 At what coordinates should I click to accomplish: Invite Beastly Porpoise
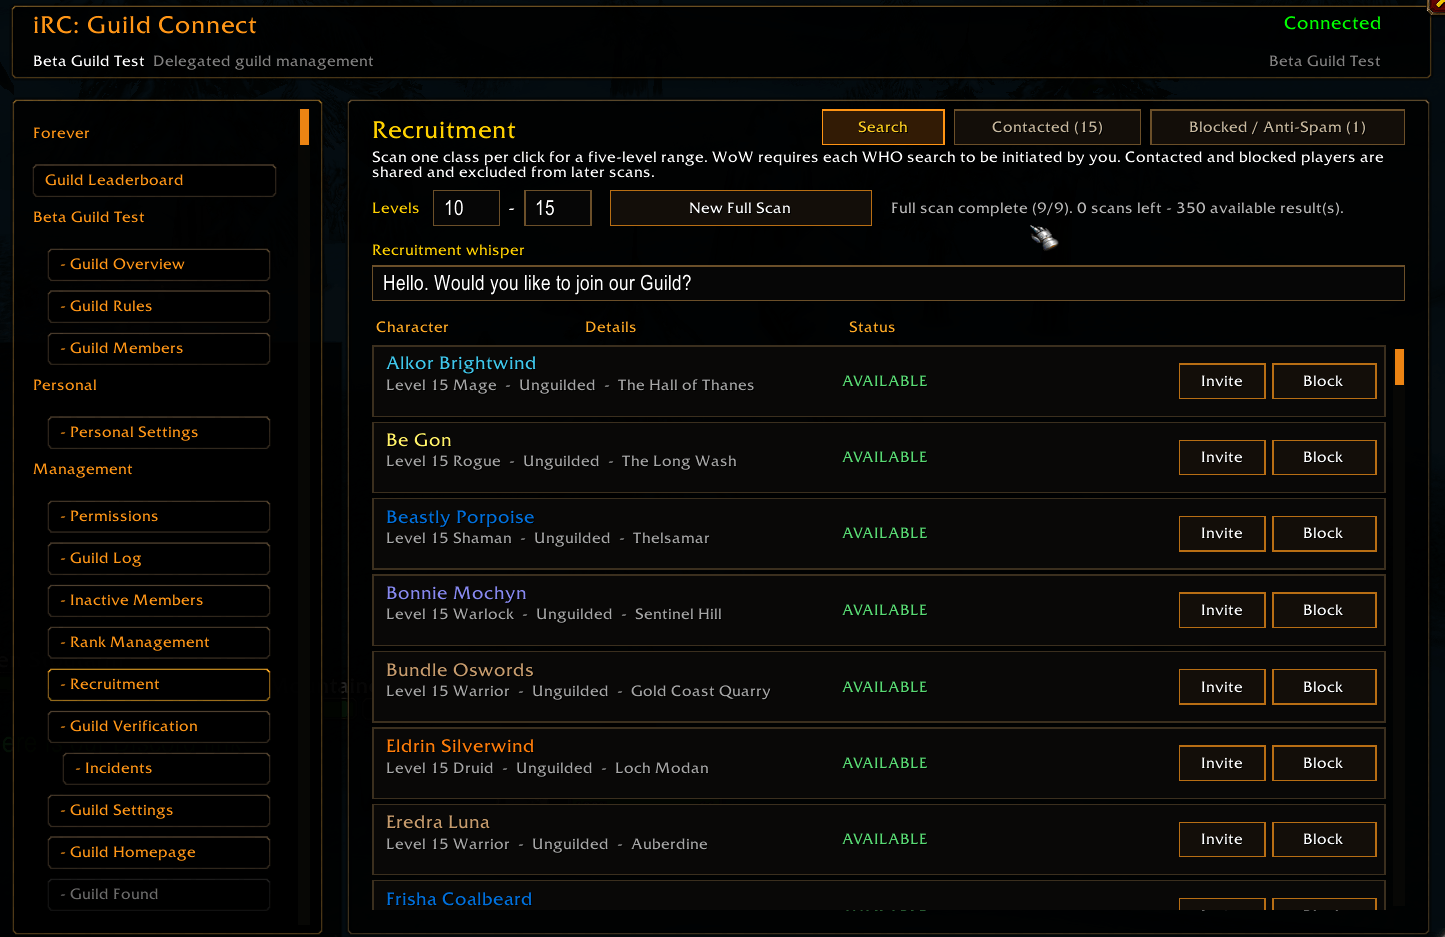1222,533
